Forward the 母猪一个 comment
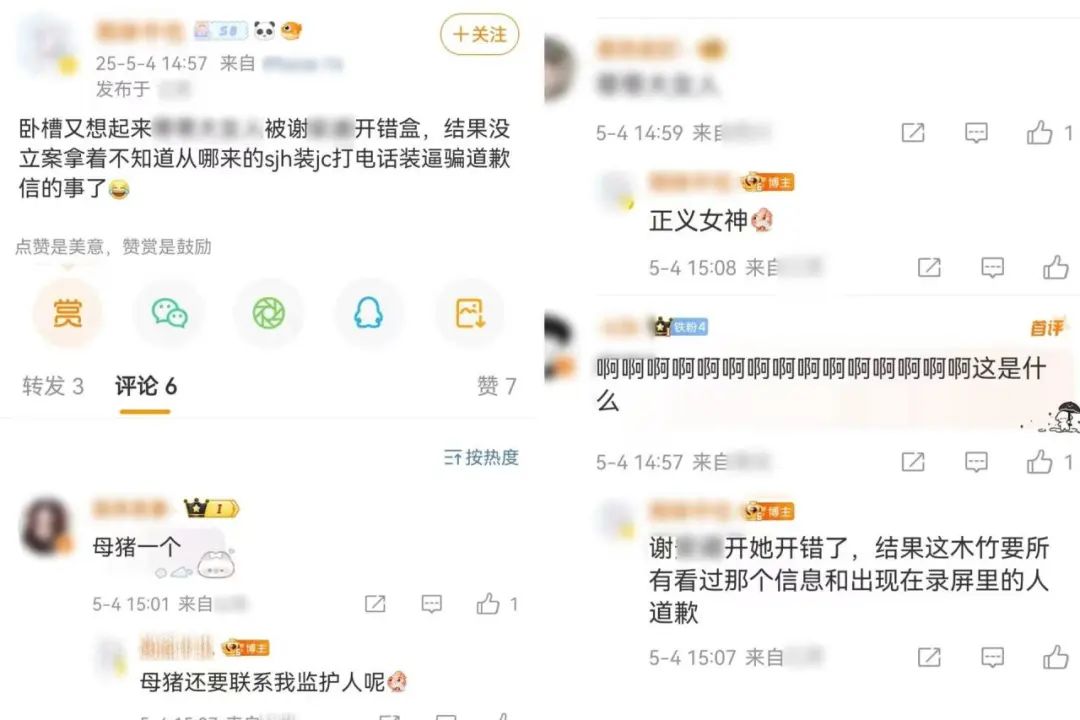Screen dimensions: 1080x720 375,604
